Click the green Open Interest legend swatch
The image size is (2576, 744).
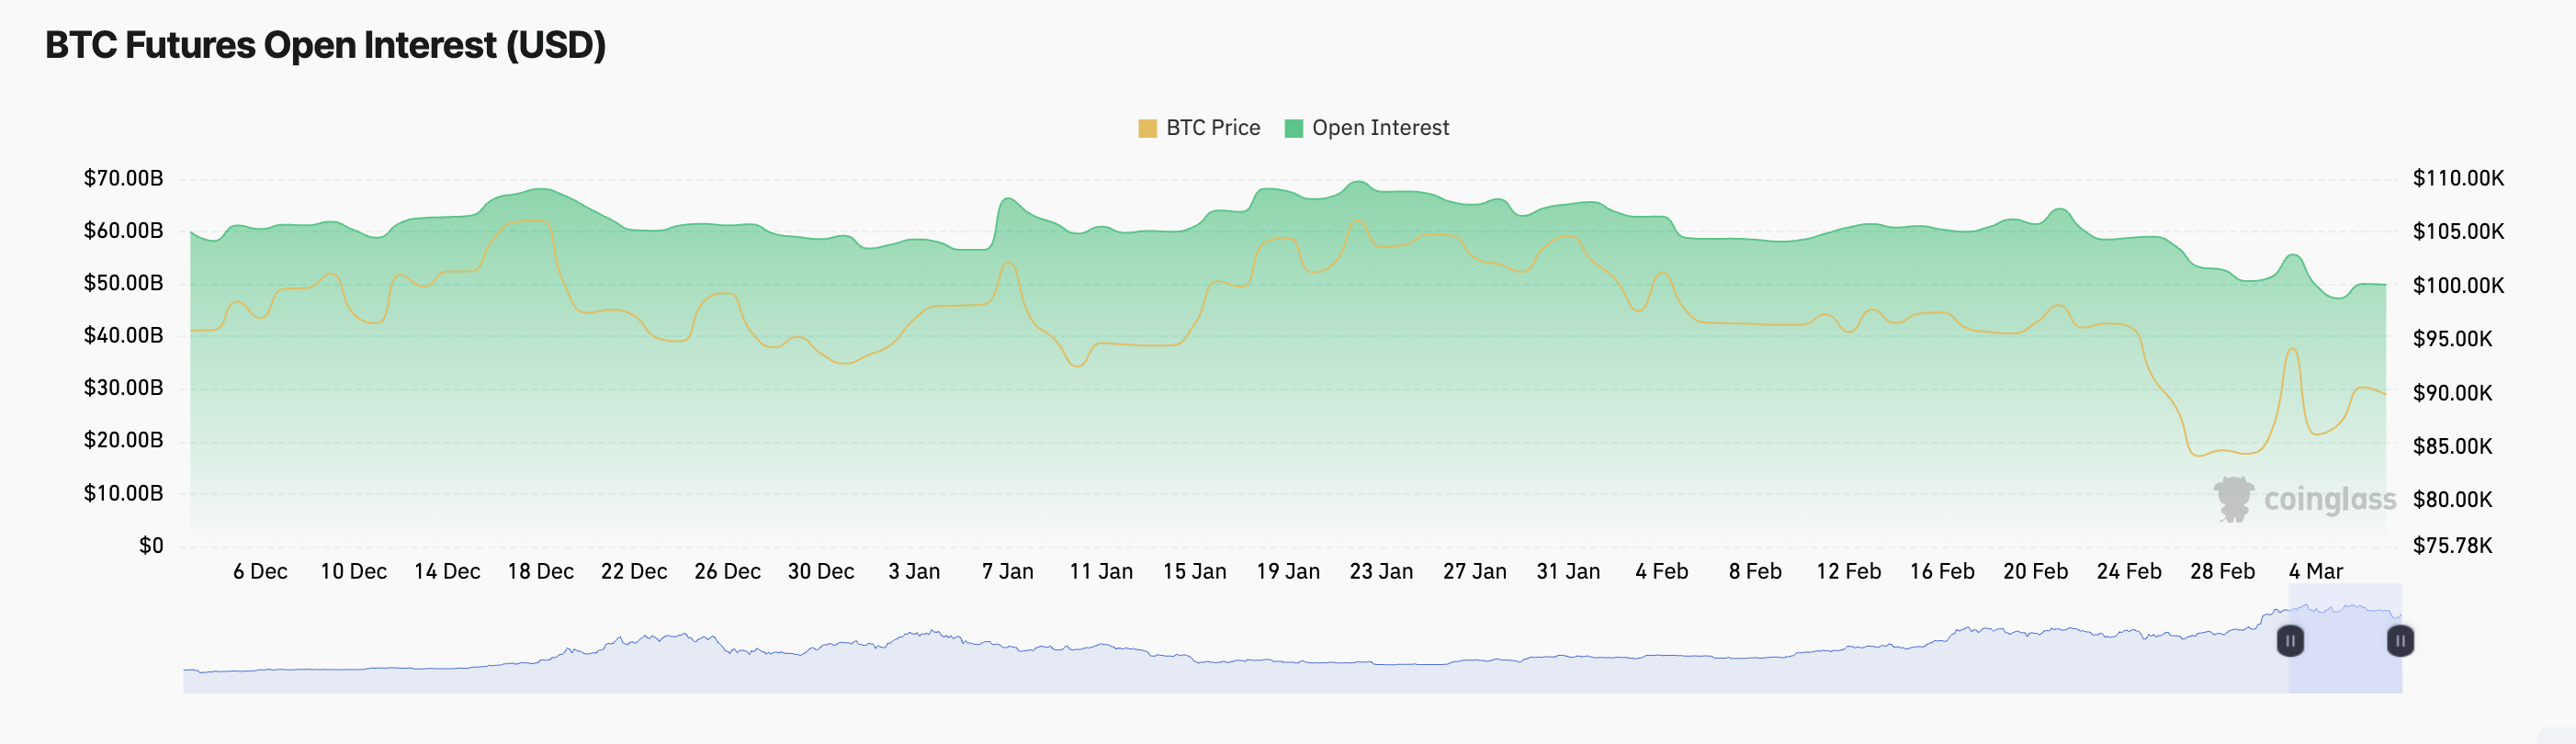1293,128
